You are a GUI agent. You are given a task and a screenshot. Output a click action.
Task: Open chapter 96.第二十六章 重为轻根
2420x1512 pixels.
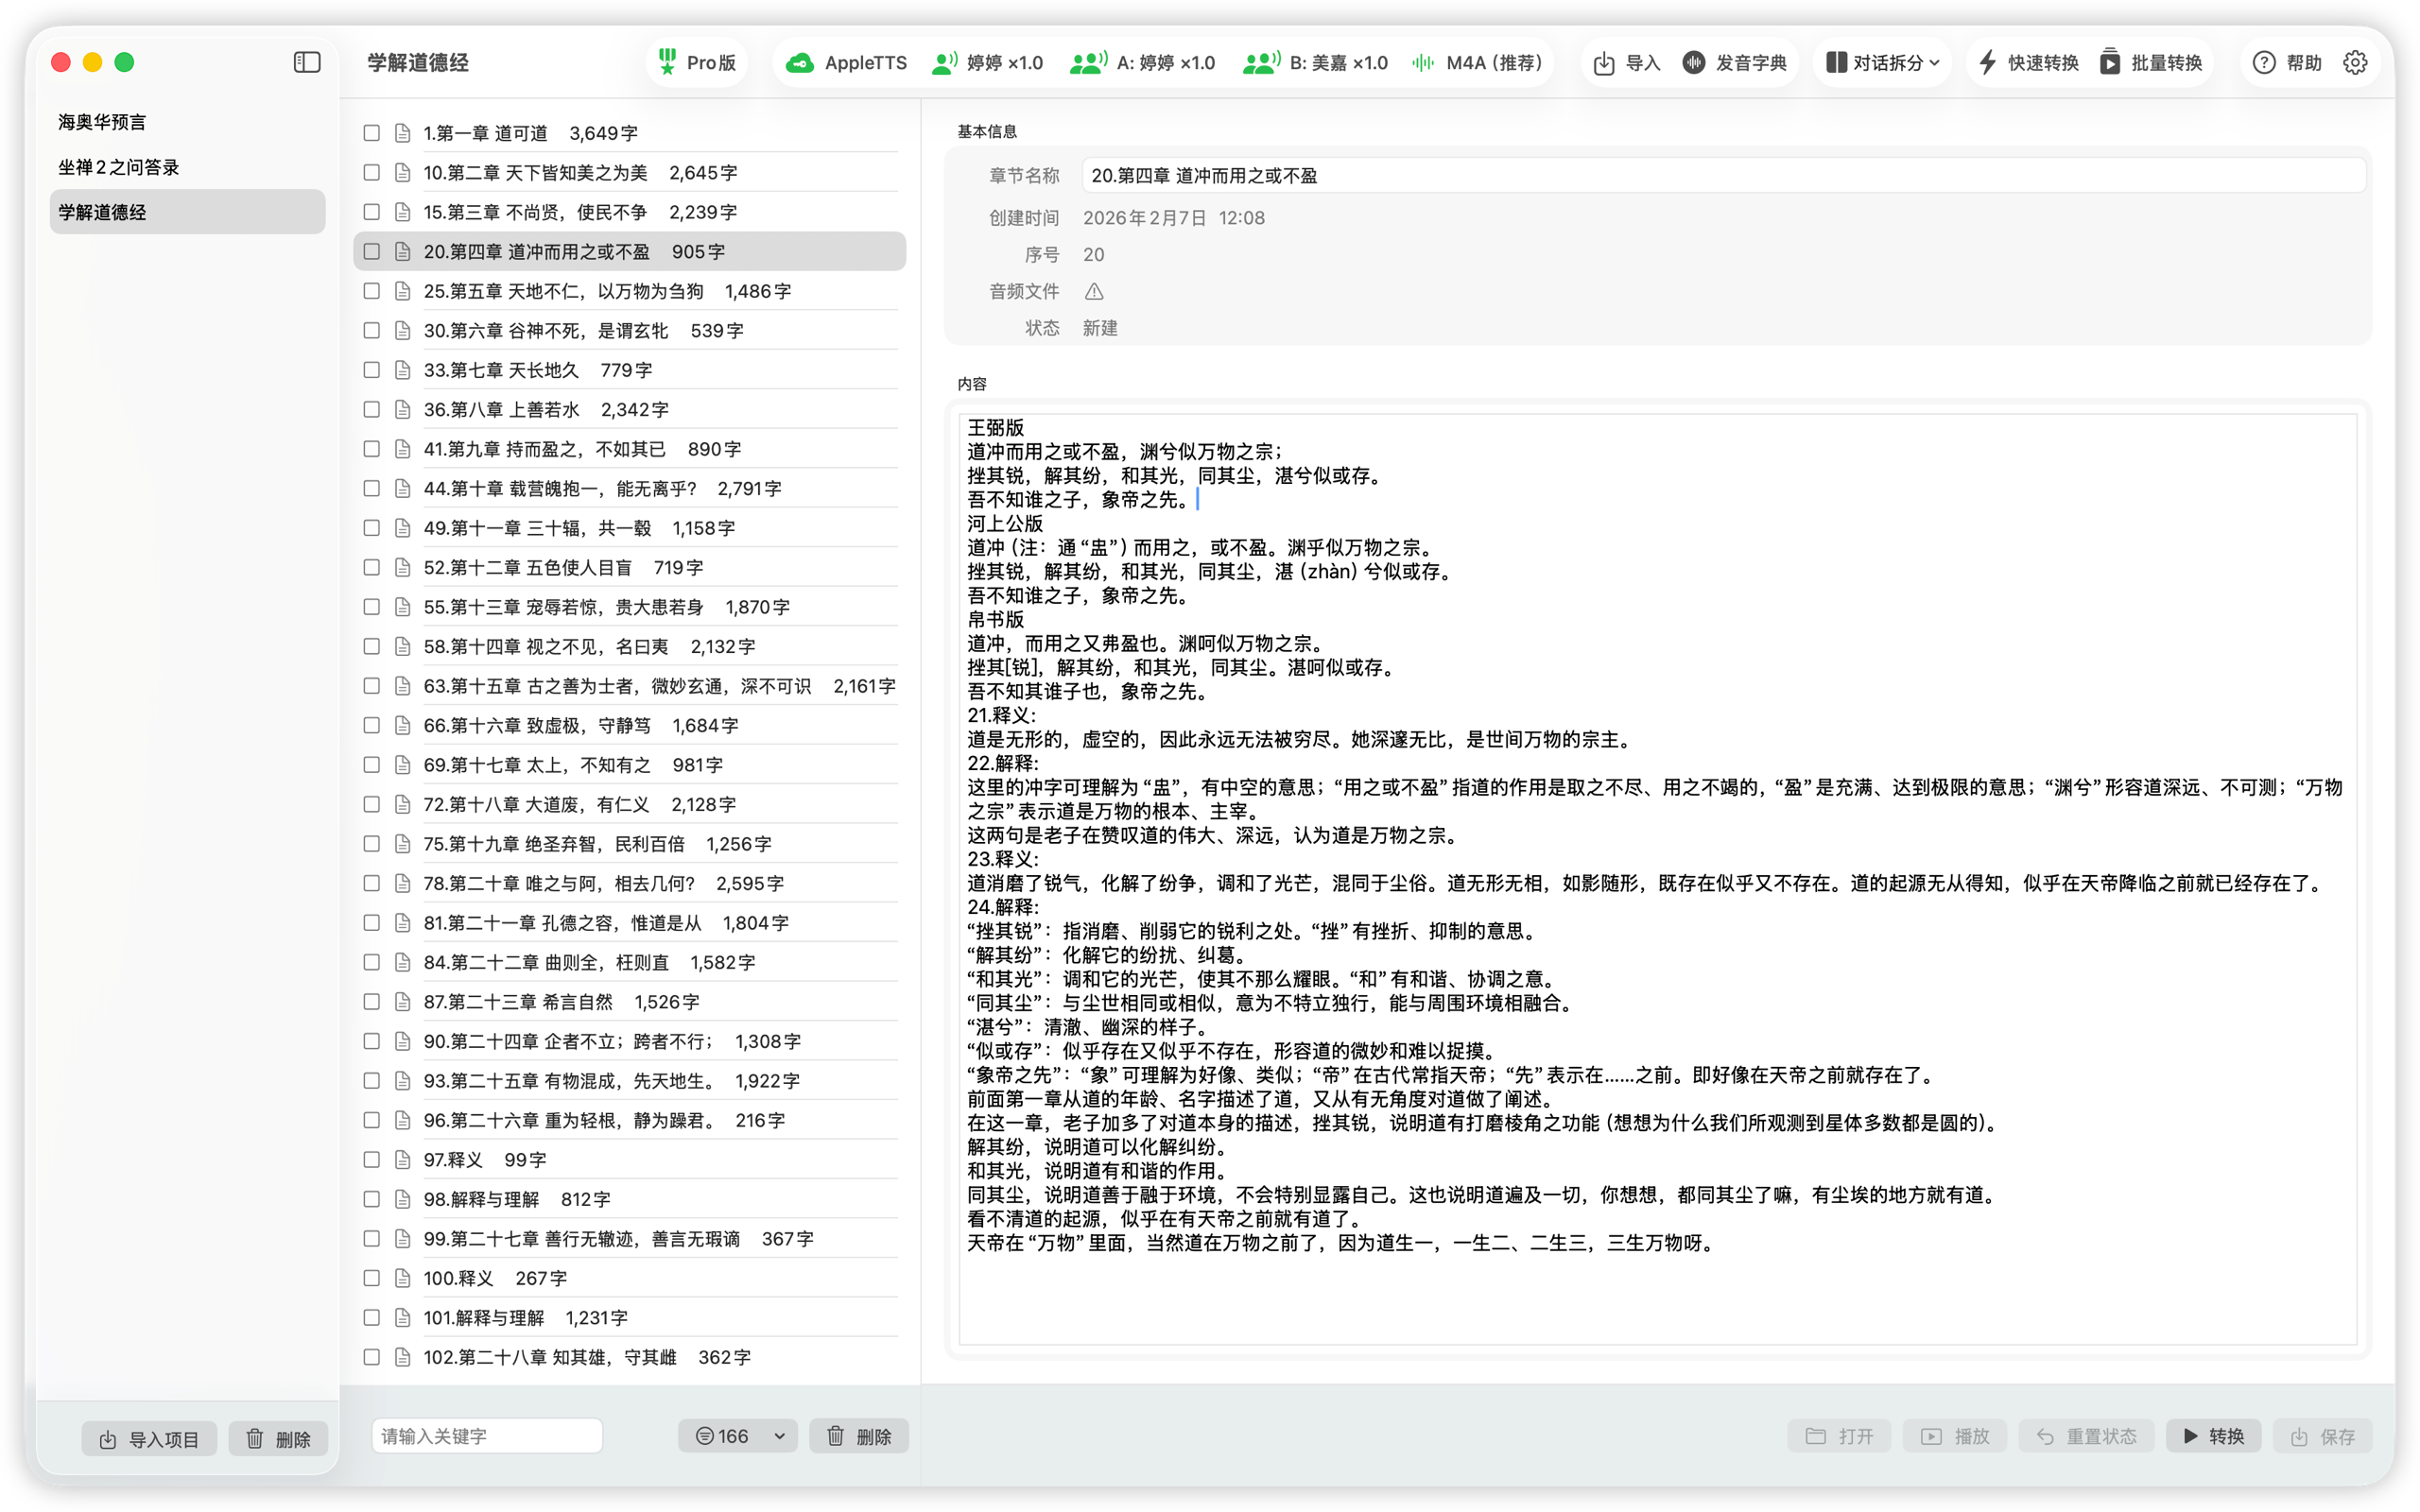pos(630,1120)
